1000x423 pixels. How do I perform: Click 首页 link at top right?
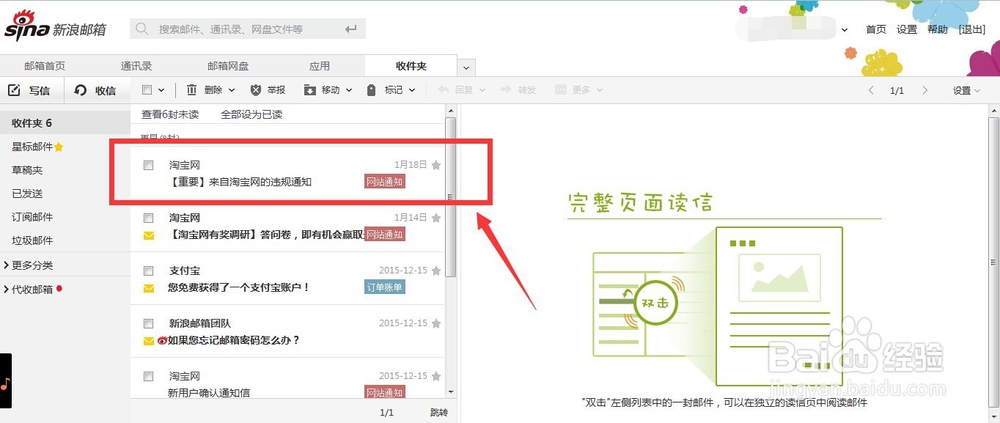(876, 29)
